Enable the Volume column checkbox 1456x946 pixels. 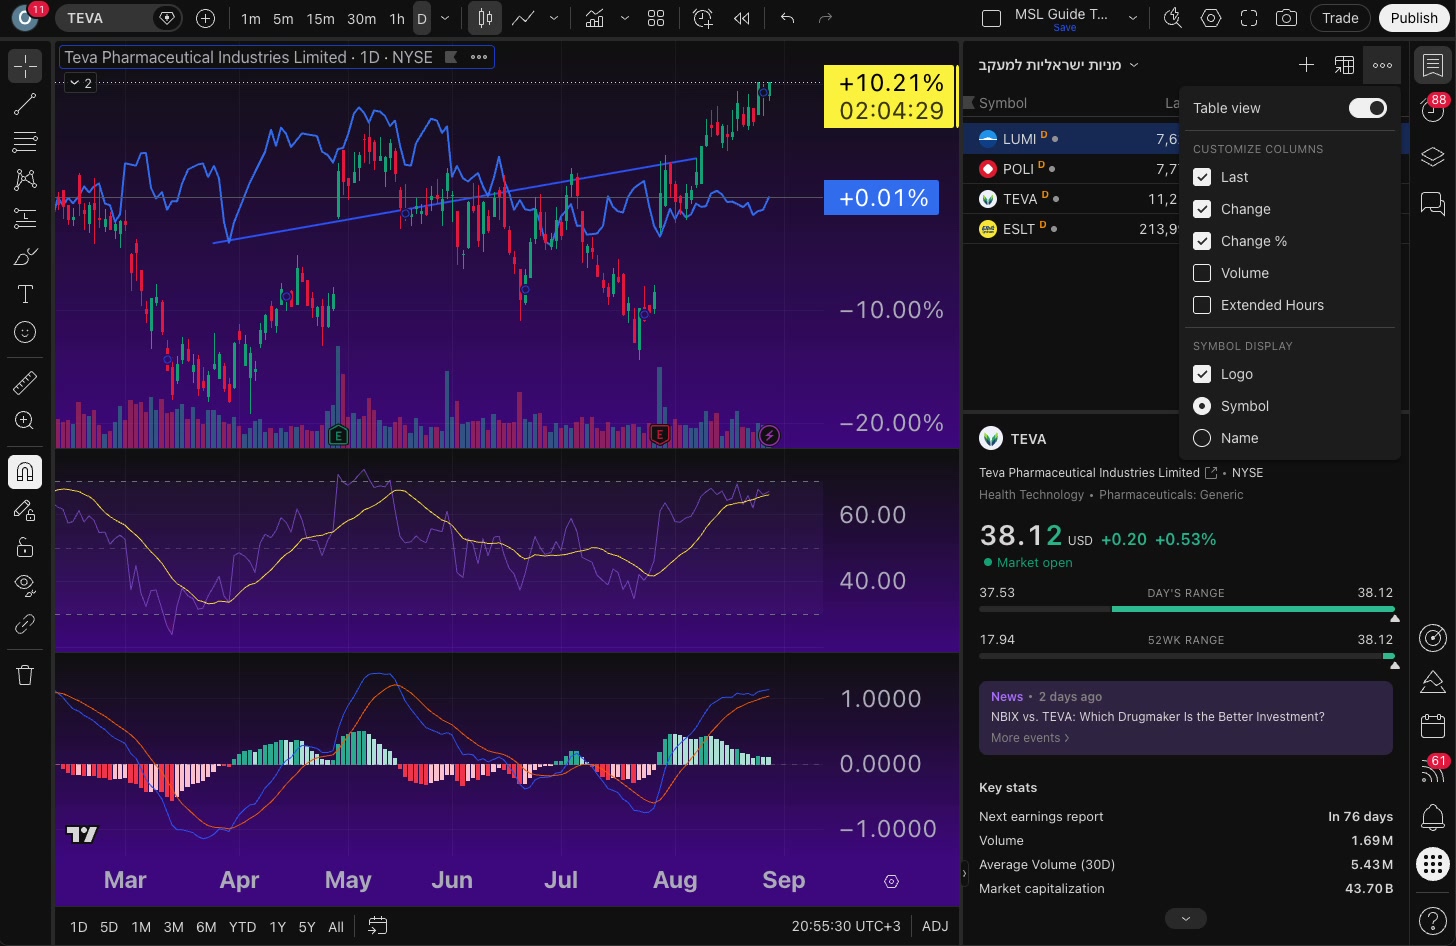(1202, 273)
